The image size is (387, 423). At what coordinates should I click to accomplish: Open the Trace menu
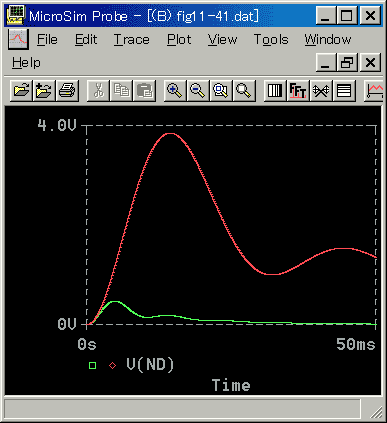(132, 40)
